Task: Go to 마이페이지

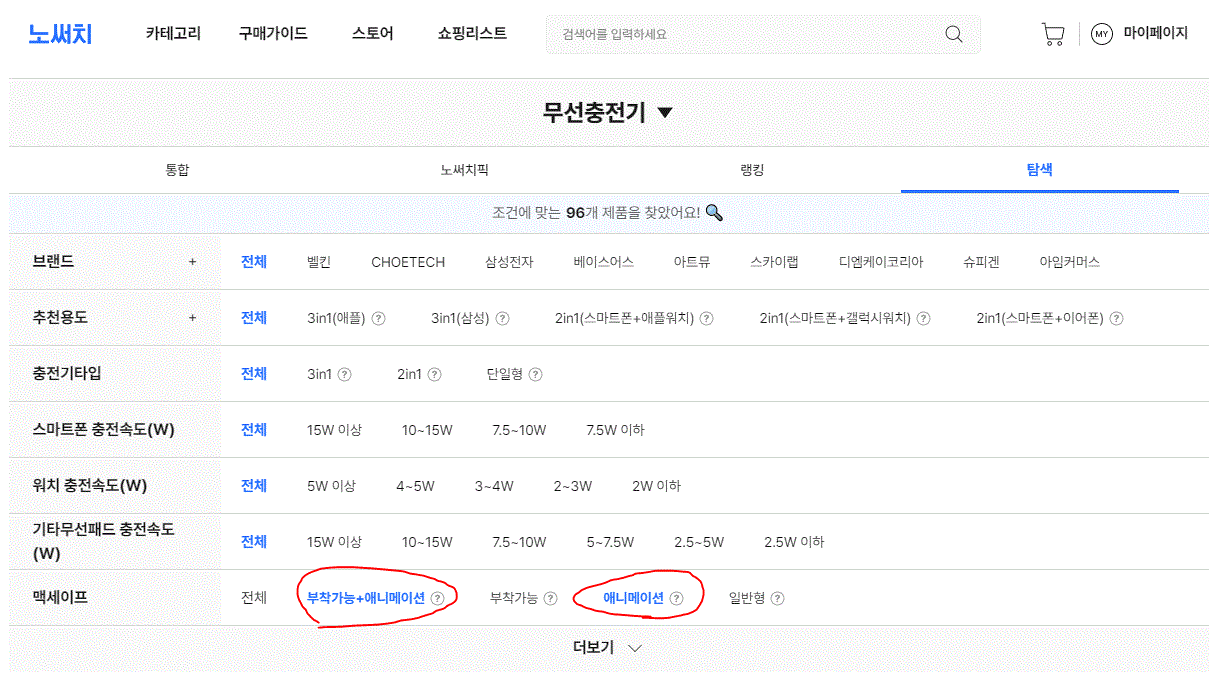Action: click(x=1155, y=33)
